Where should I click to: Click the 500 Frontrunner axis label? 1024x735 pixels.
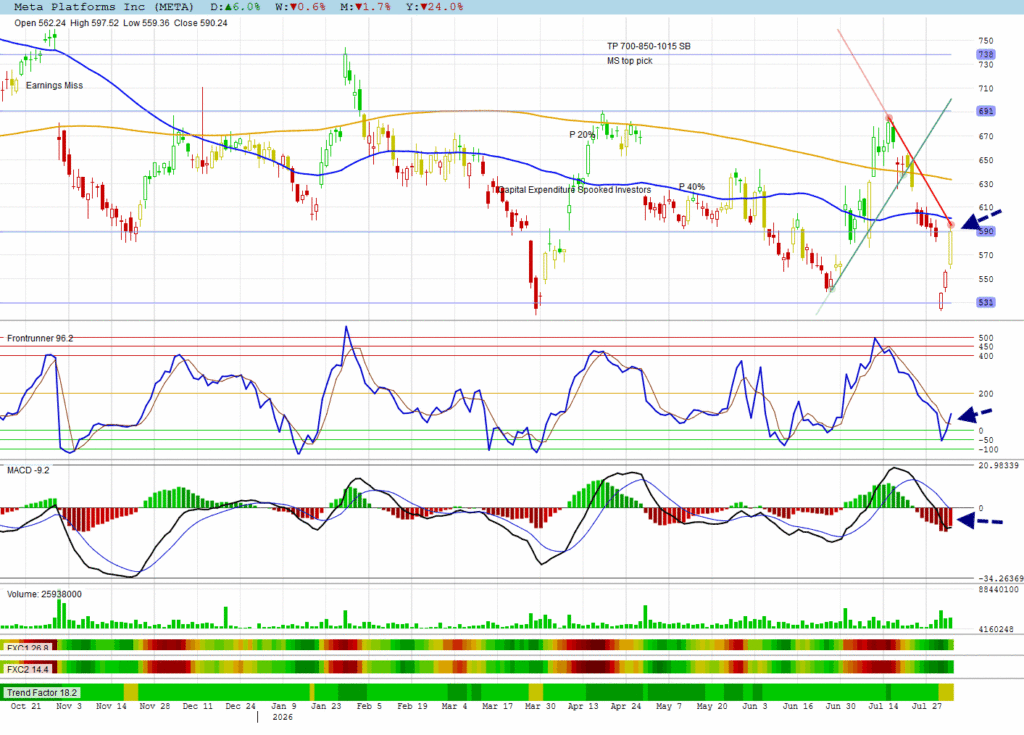coord(985,338)
